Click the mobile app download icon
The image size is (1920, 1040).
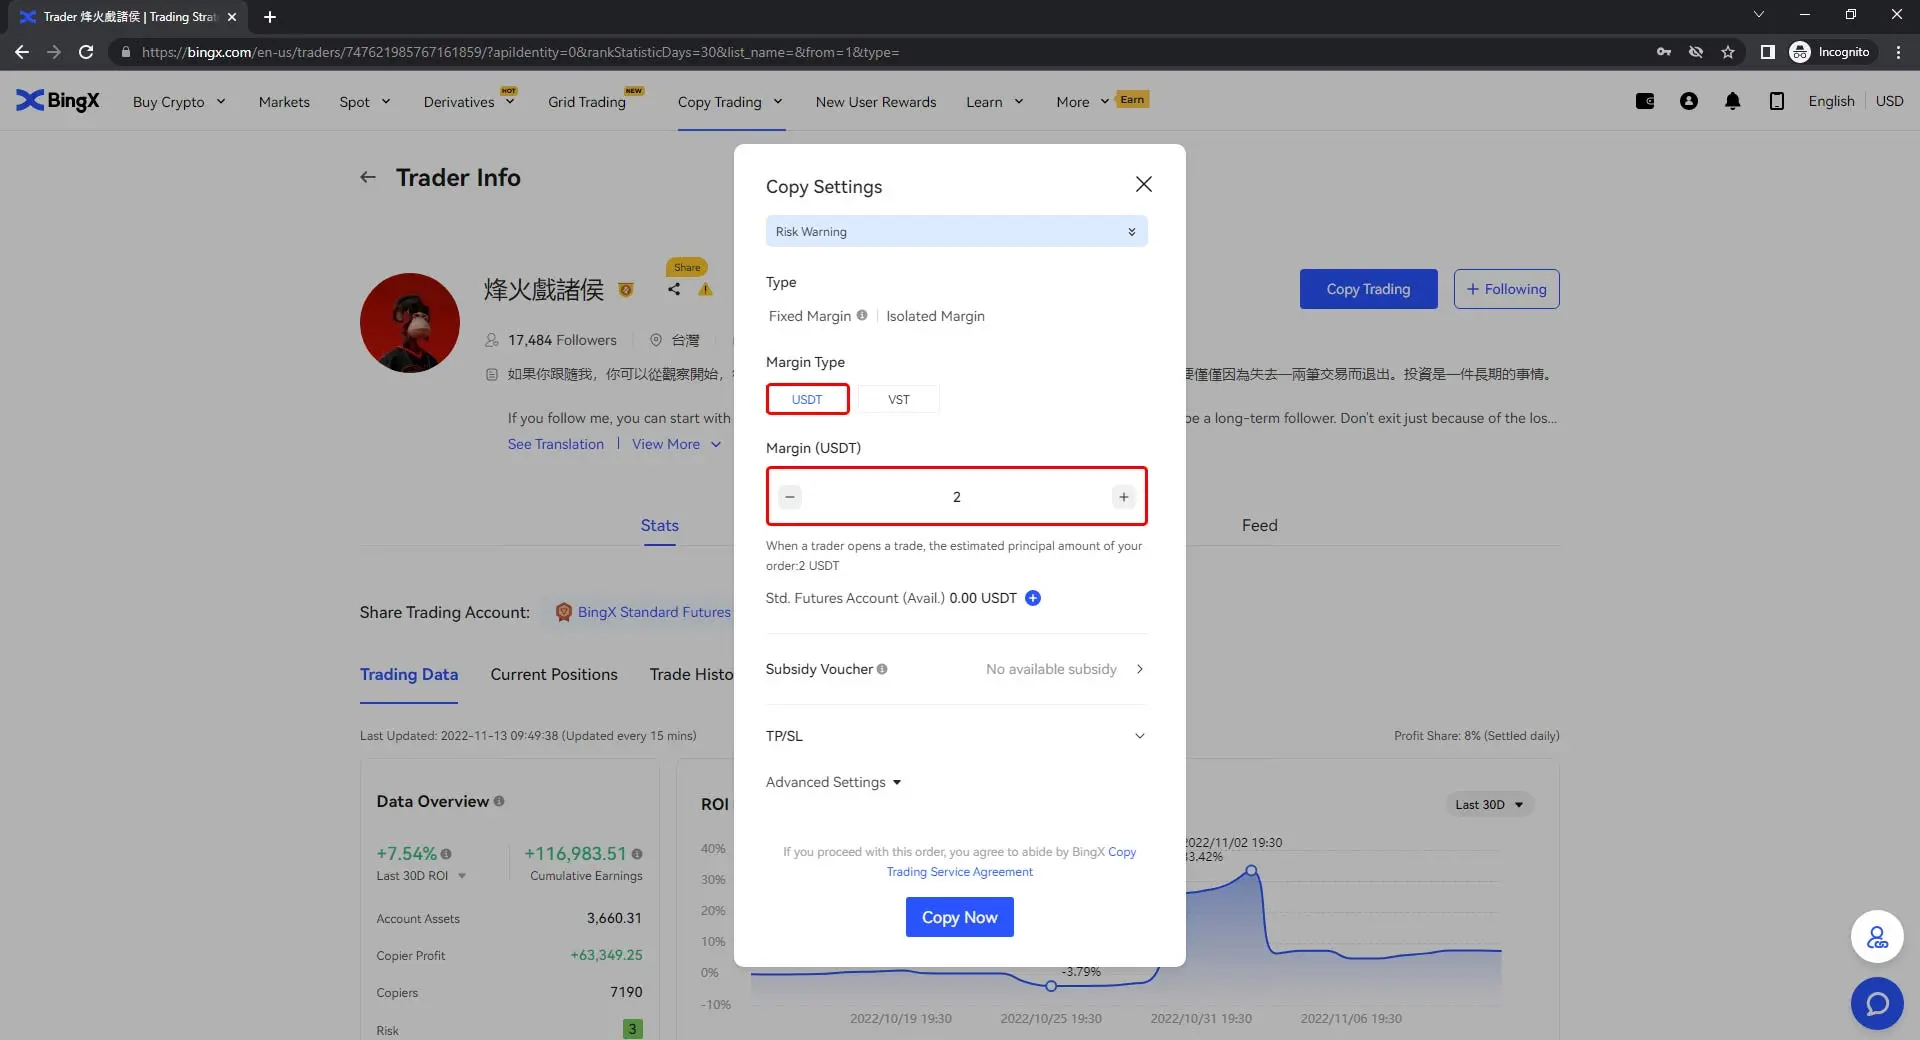(1777, 101)
